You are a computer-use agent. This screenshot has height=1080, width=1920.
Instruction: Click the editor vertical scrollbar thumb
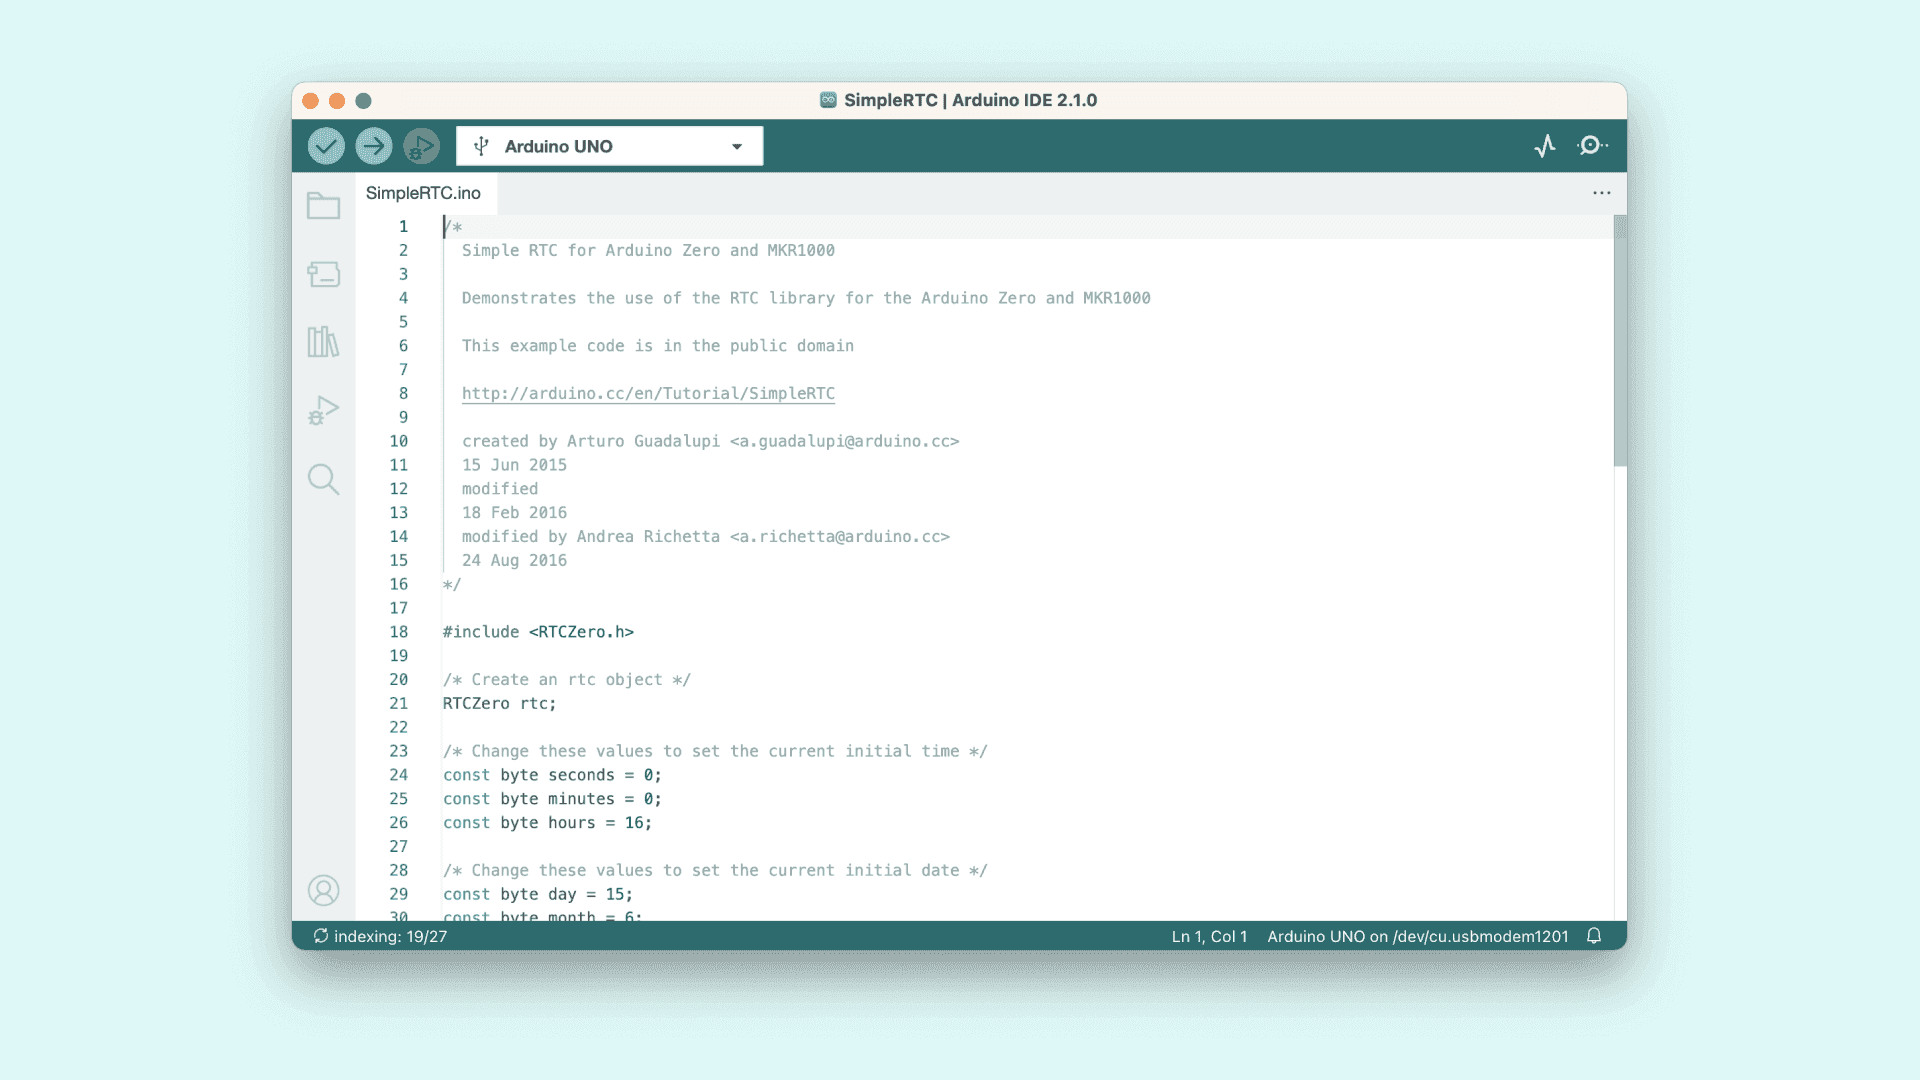(1620, 340)
